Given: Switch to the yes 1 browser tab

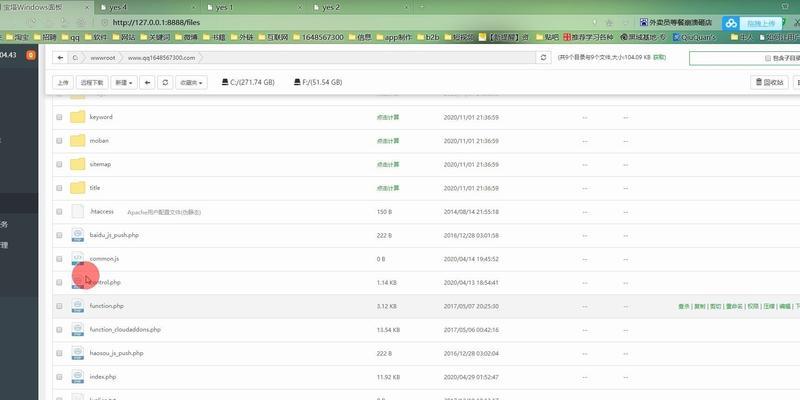Looking at the screenshot, I should tap(253, 8).
